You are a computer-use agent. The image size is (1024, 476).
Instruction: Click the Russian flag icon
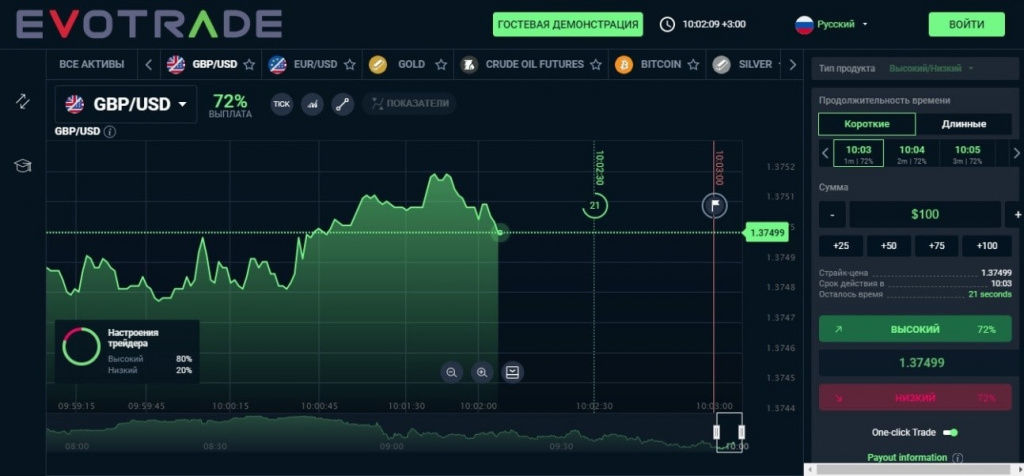tap(804, 24)
